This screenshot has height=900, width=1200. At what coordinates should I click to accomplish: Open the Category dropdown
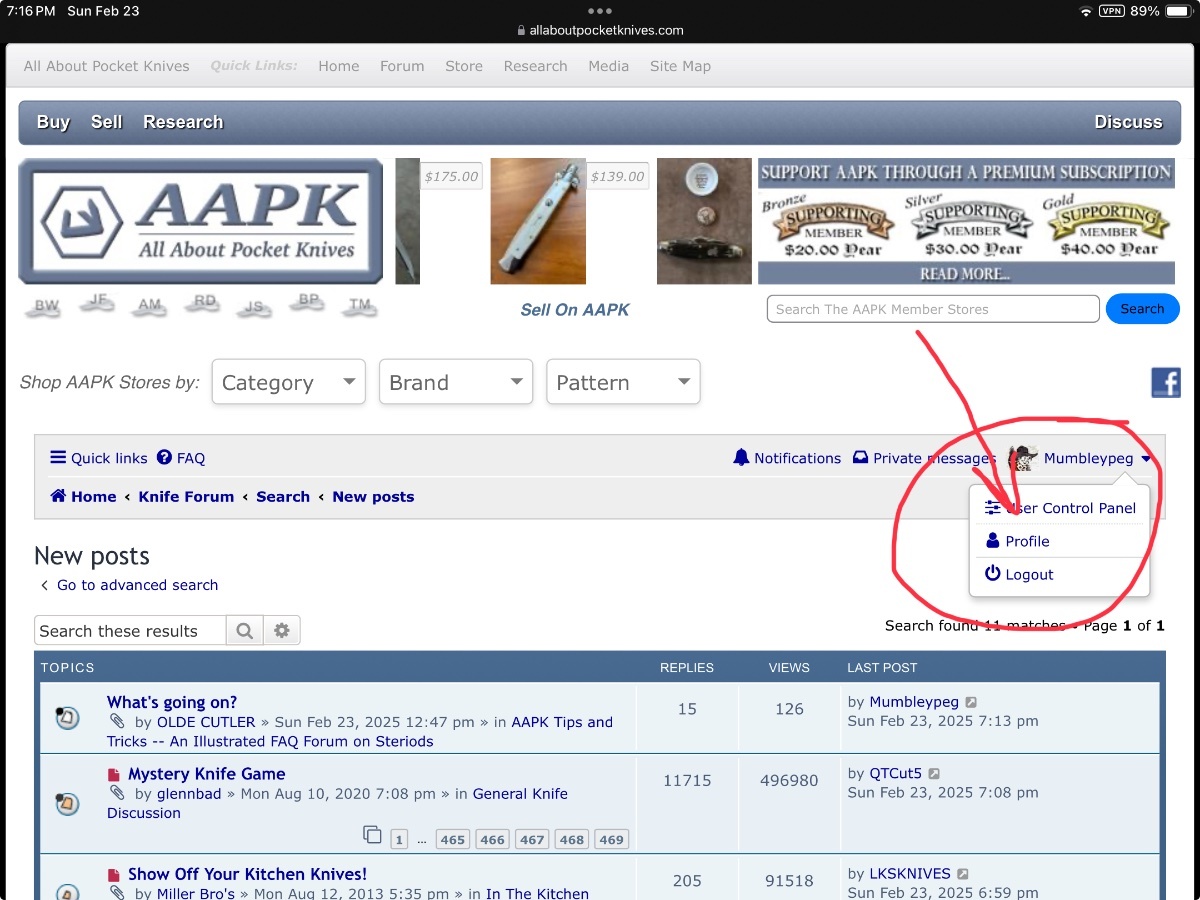288,382
